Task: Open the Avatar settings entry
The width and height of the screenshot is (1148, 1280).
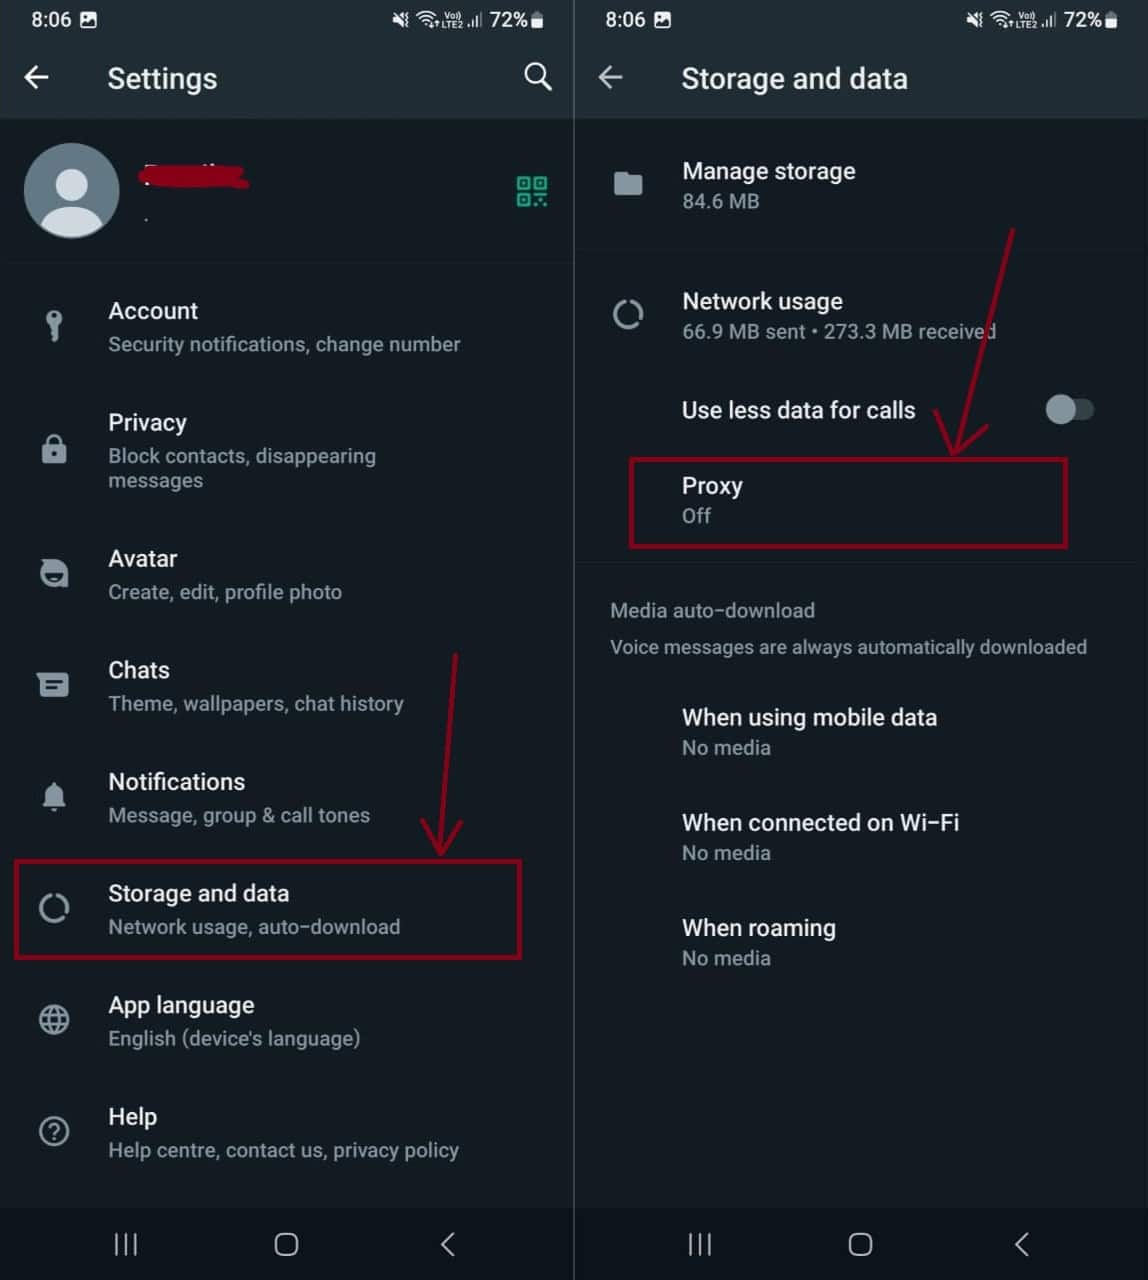Action: (224, 575)
